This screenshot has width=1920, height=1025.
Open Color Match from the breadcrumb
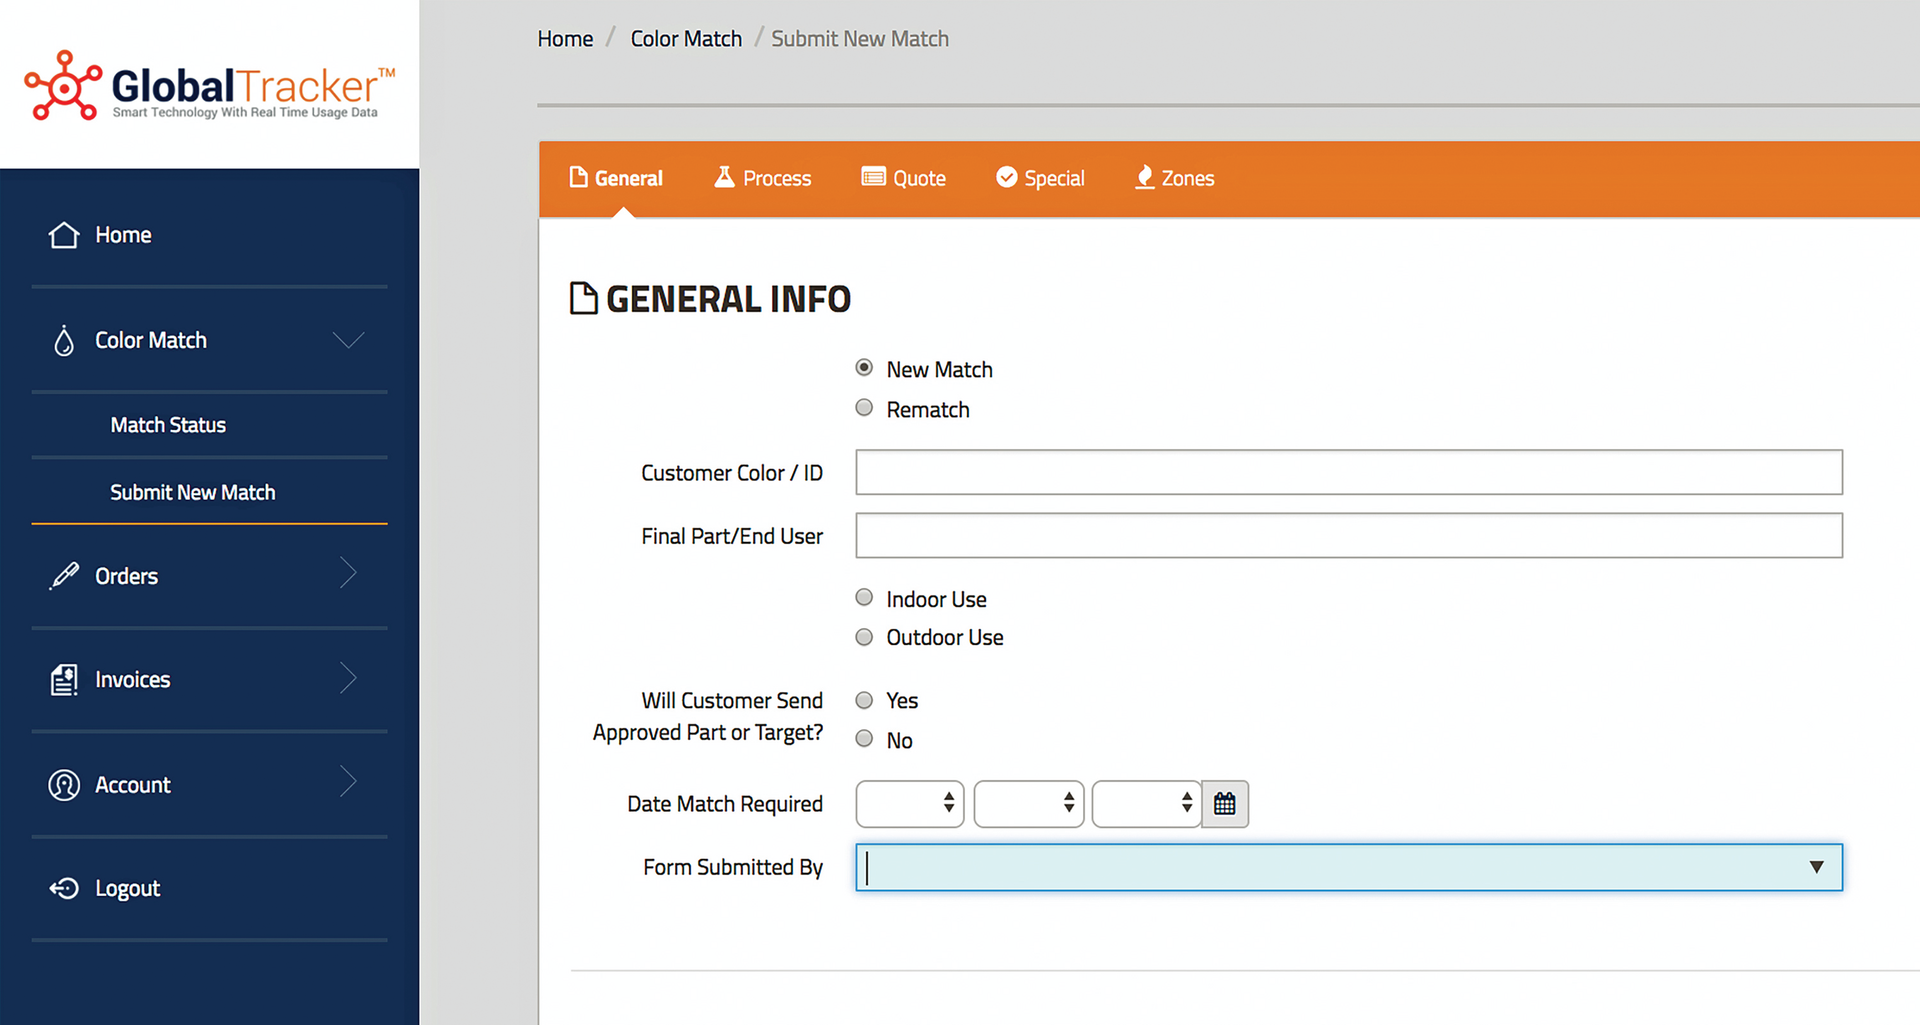[x=686, y=38]
